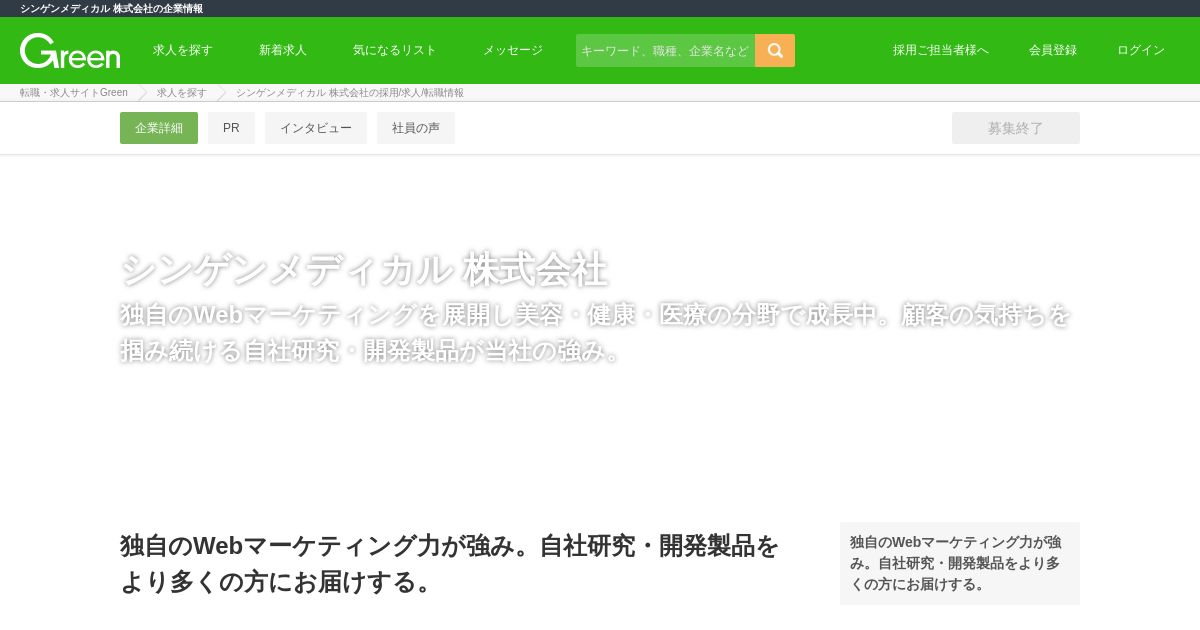Select the 企業詳細 tab
1200x630 pixels.
pyautogui.click(x=159, y=128)
